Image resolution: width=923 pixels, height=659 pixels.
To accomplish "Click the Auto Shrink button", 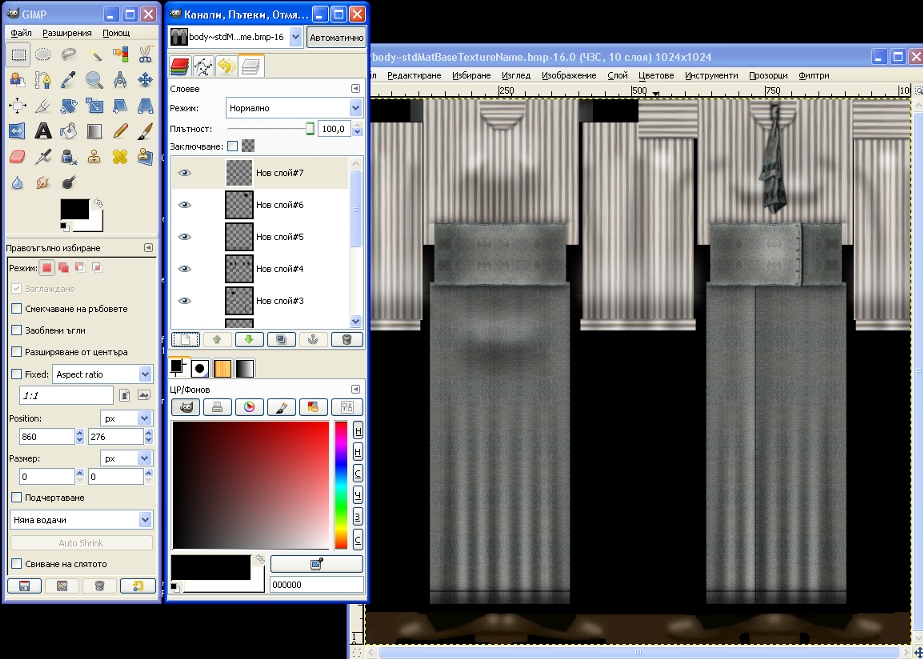I will point(81,542).
